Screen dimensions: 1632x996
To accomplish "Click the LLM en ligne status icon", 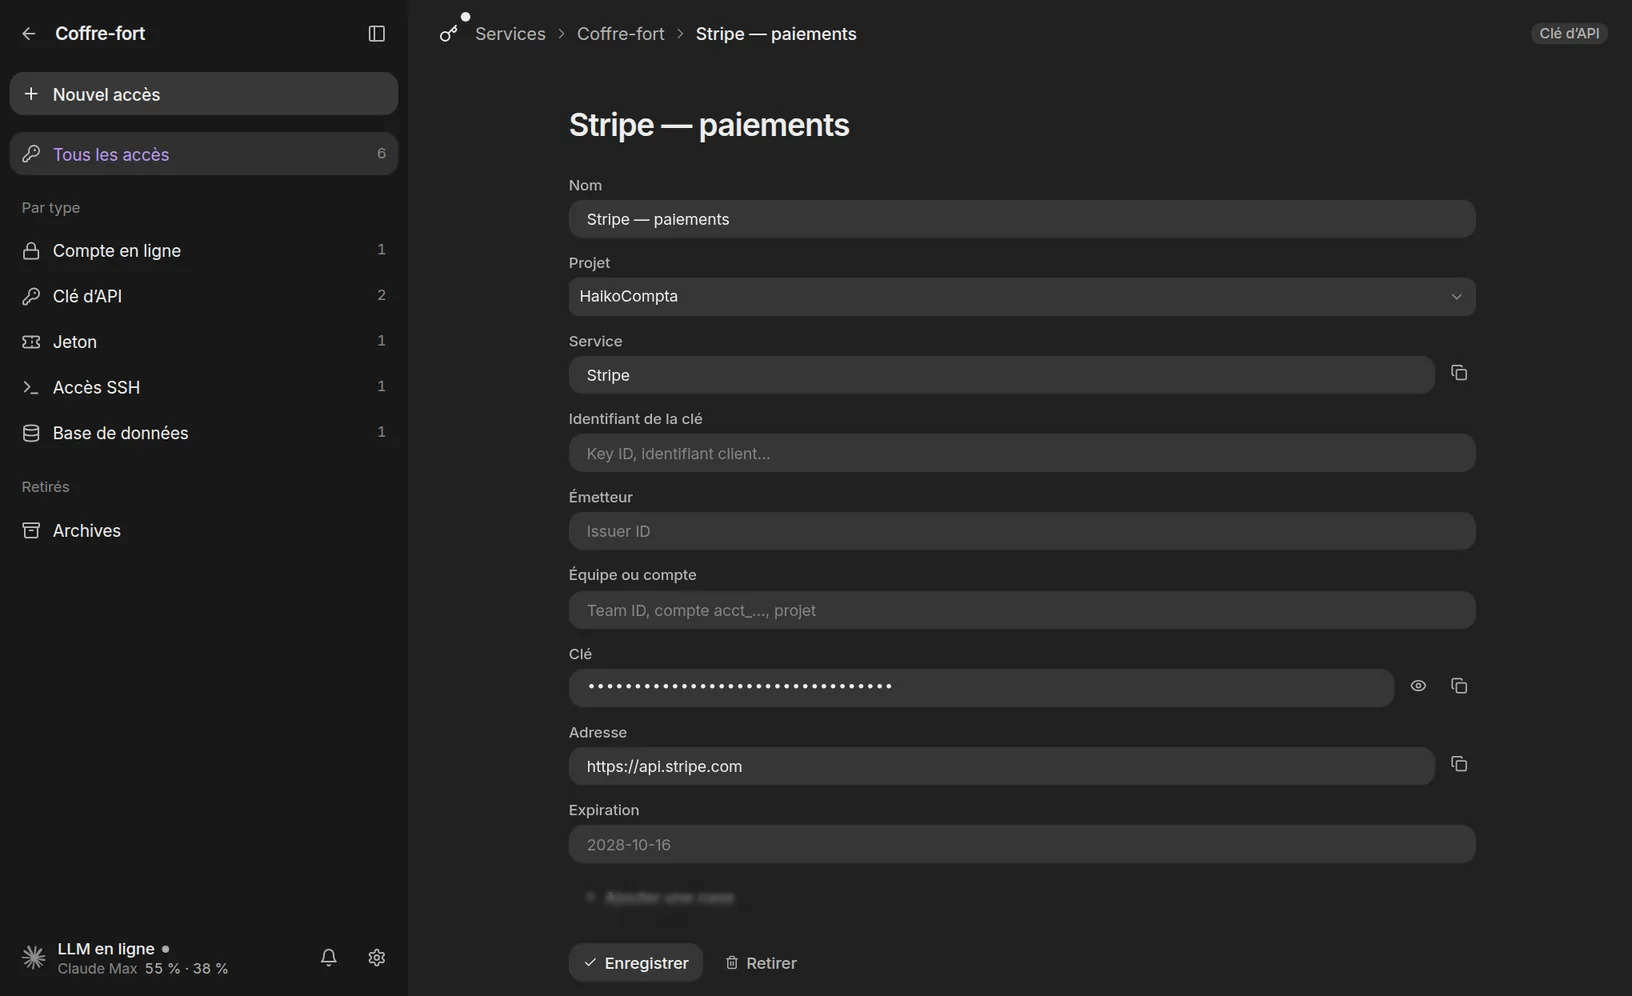I will click(34, 957).
